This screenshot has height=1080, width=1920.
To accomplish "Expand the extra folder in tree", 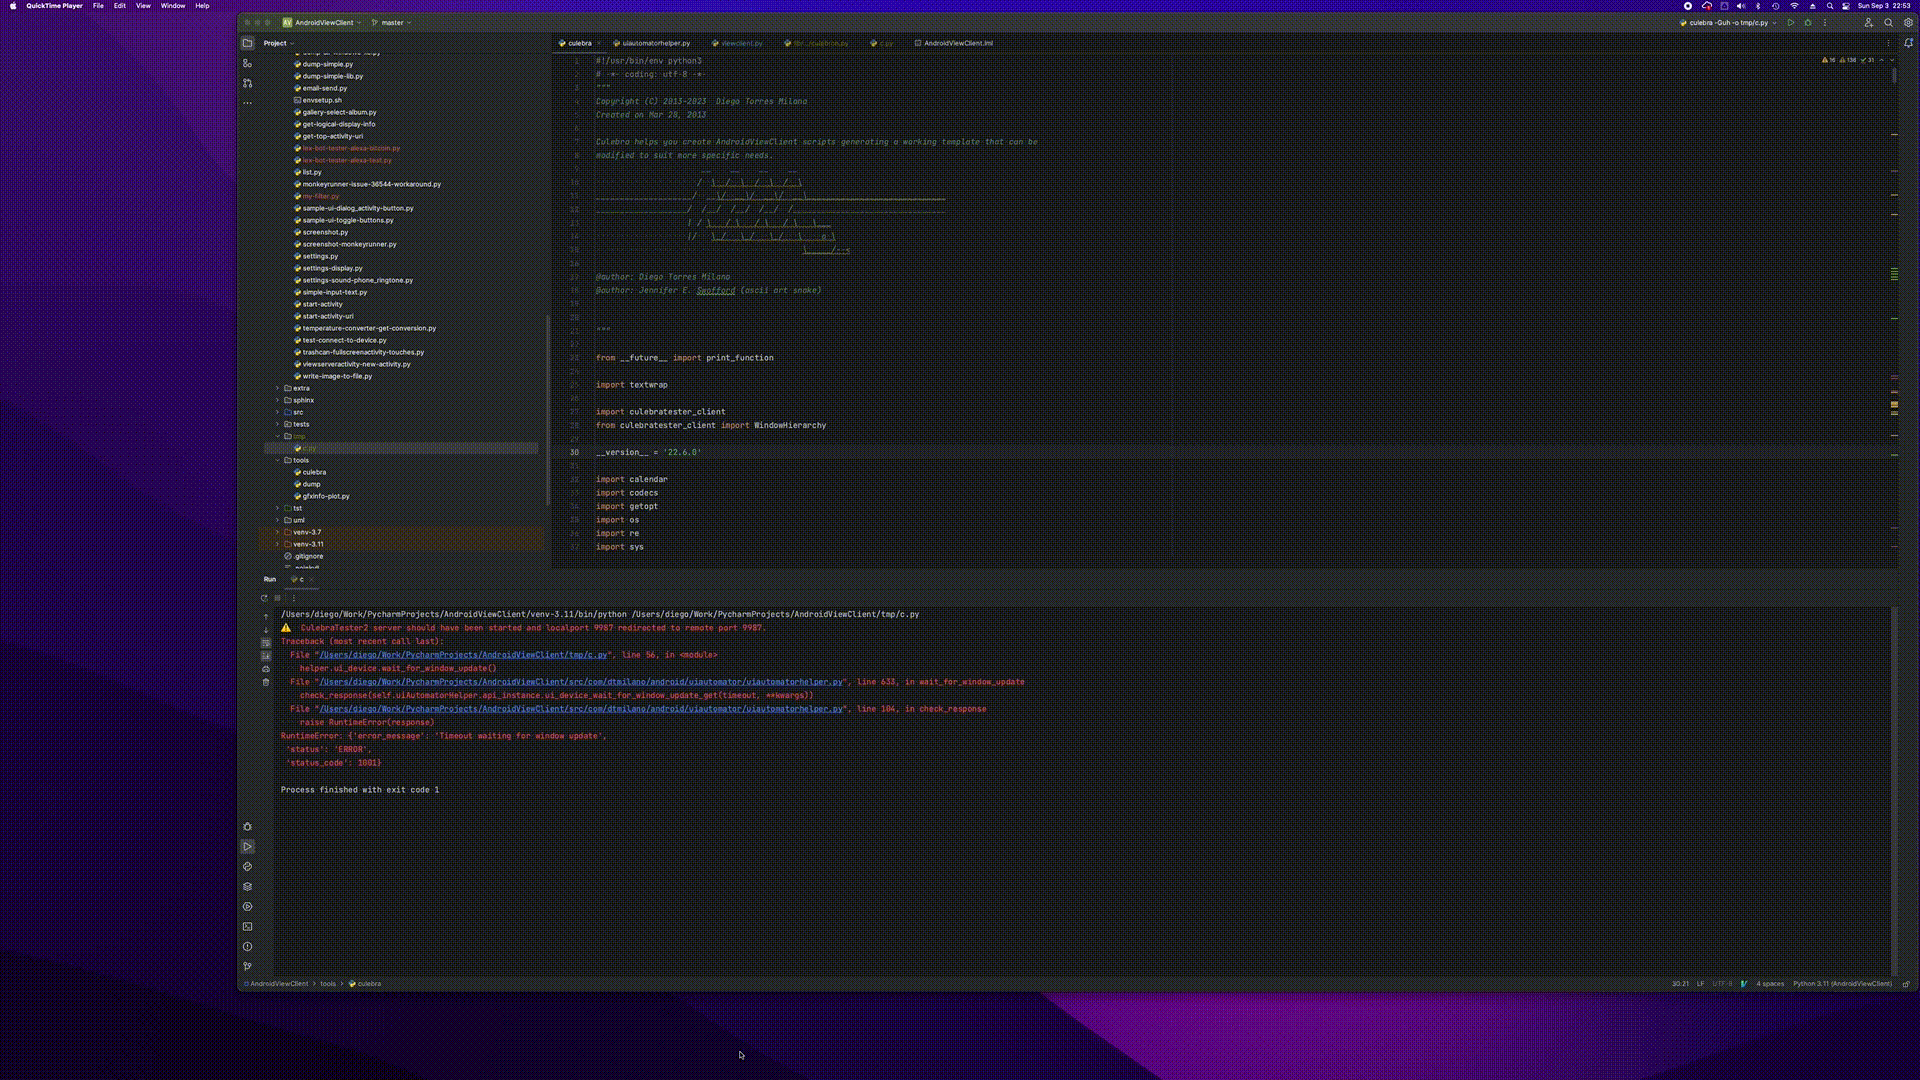I will click(278, 388).
